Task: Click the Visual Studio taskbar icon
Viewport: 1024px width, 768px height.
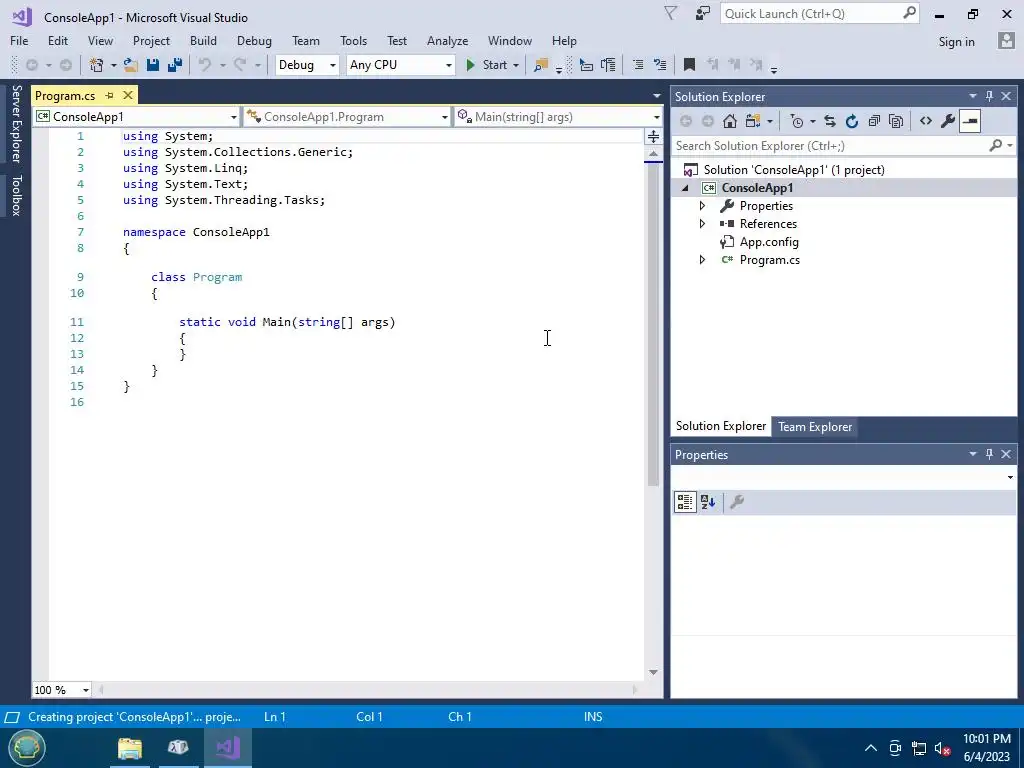Action: tap(228, 747)
